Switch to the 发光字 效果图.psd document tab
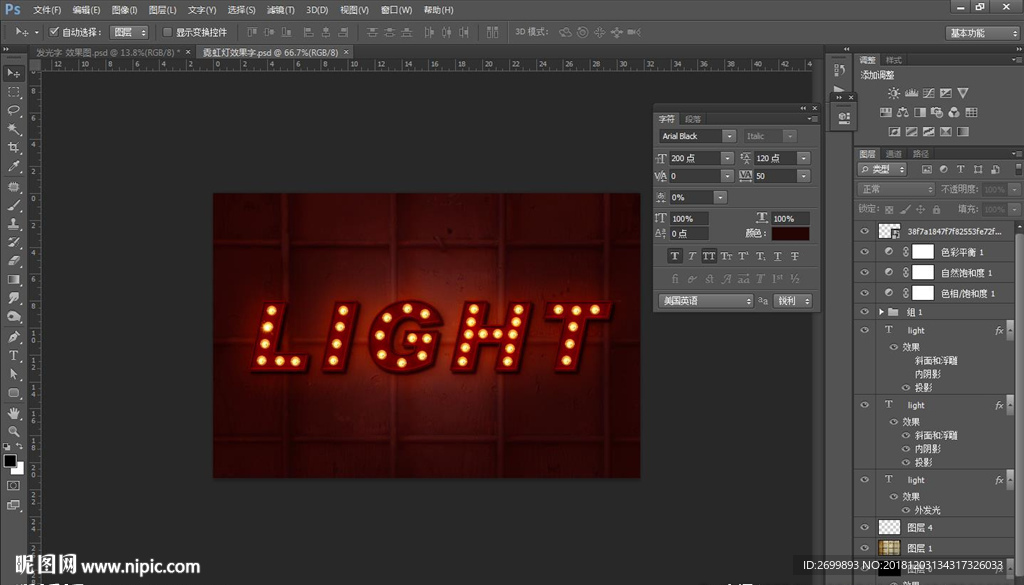Viewport: 1024px width, 585px height. 107,52
